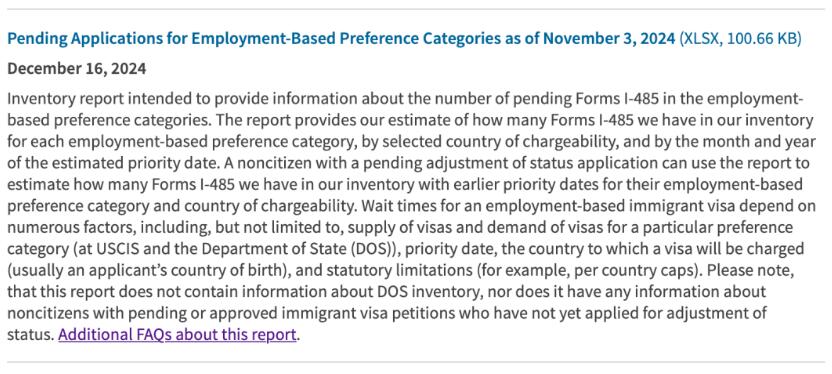Click the XLSX, 100.66 KB file info
The height and width of the screenshot is (374, 832).
pos(740,39)
